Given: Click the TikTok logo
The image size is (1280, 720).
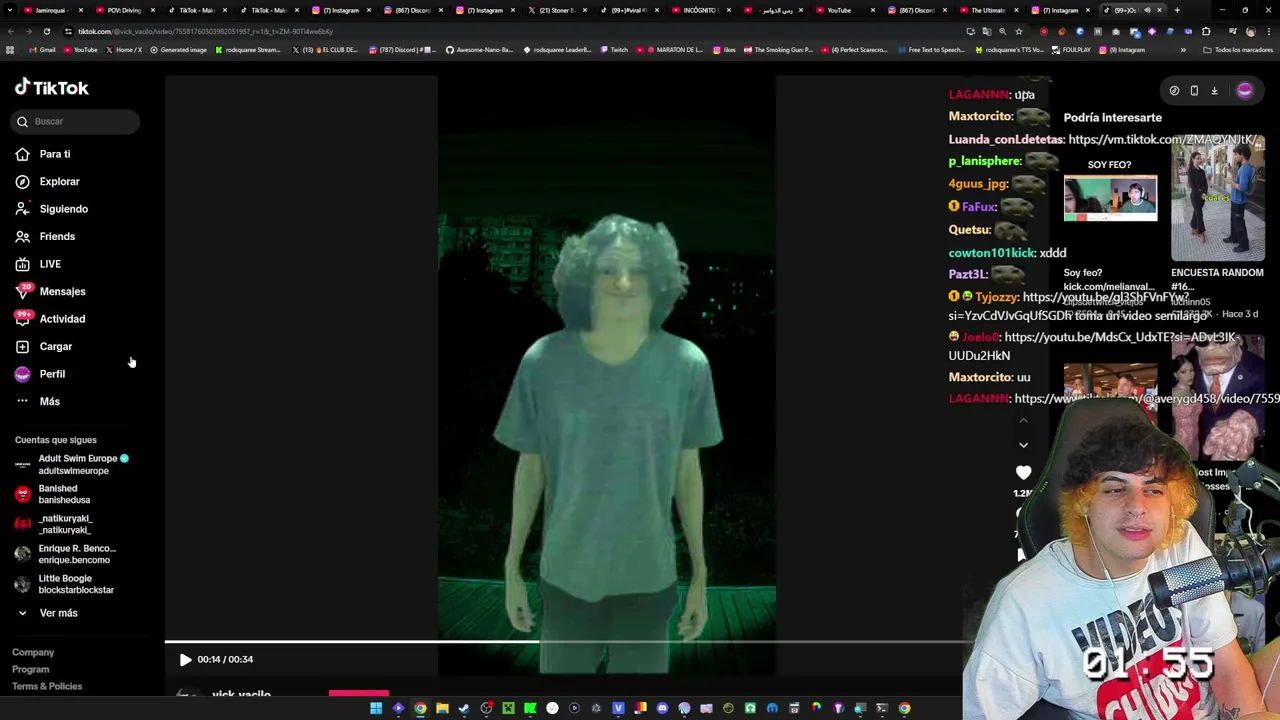Looking at the screenshot, I should (x=51, y=88).
